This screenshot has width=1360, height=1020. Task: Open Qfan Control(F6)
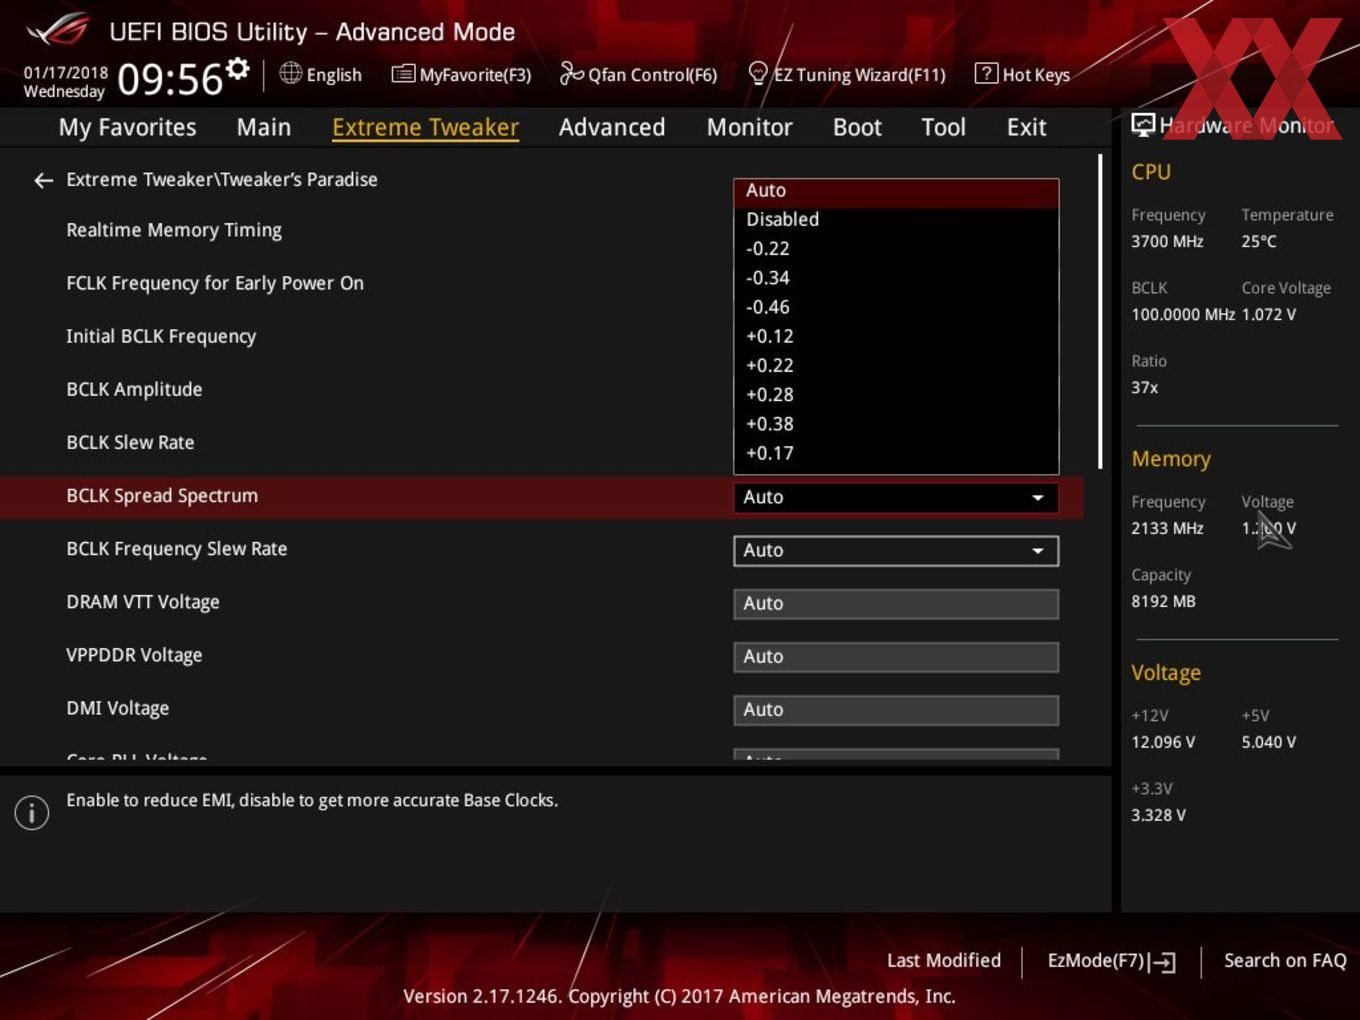coord(638,74)
